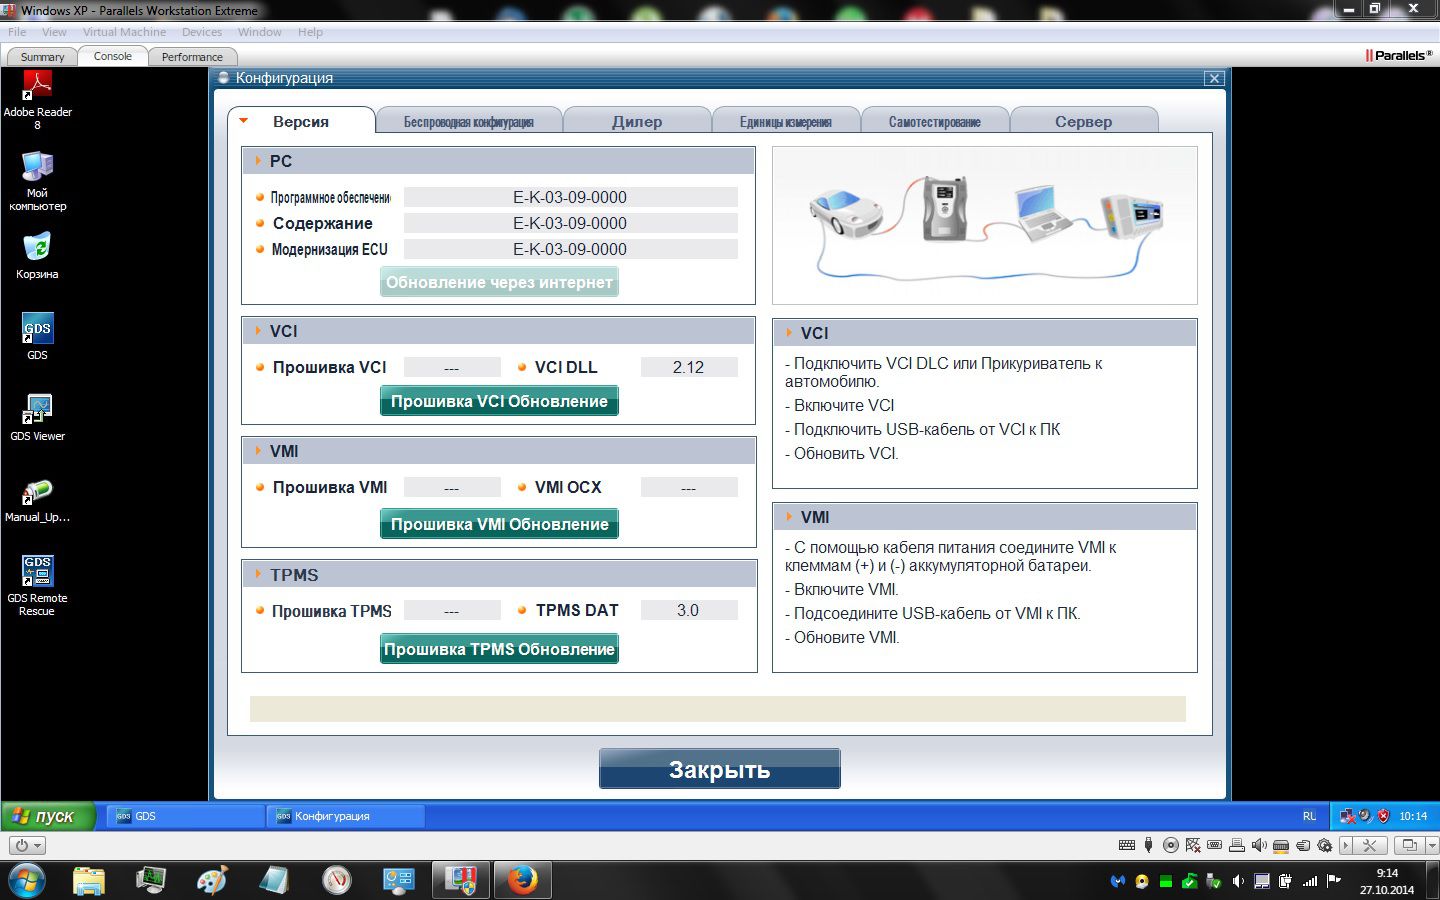Select the Версия tab
The height and width of the screenshot is (900, 1440).
pos(301,121)
